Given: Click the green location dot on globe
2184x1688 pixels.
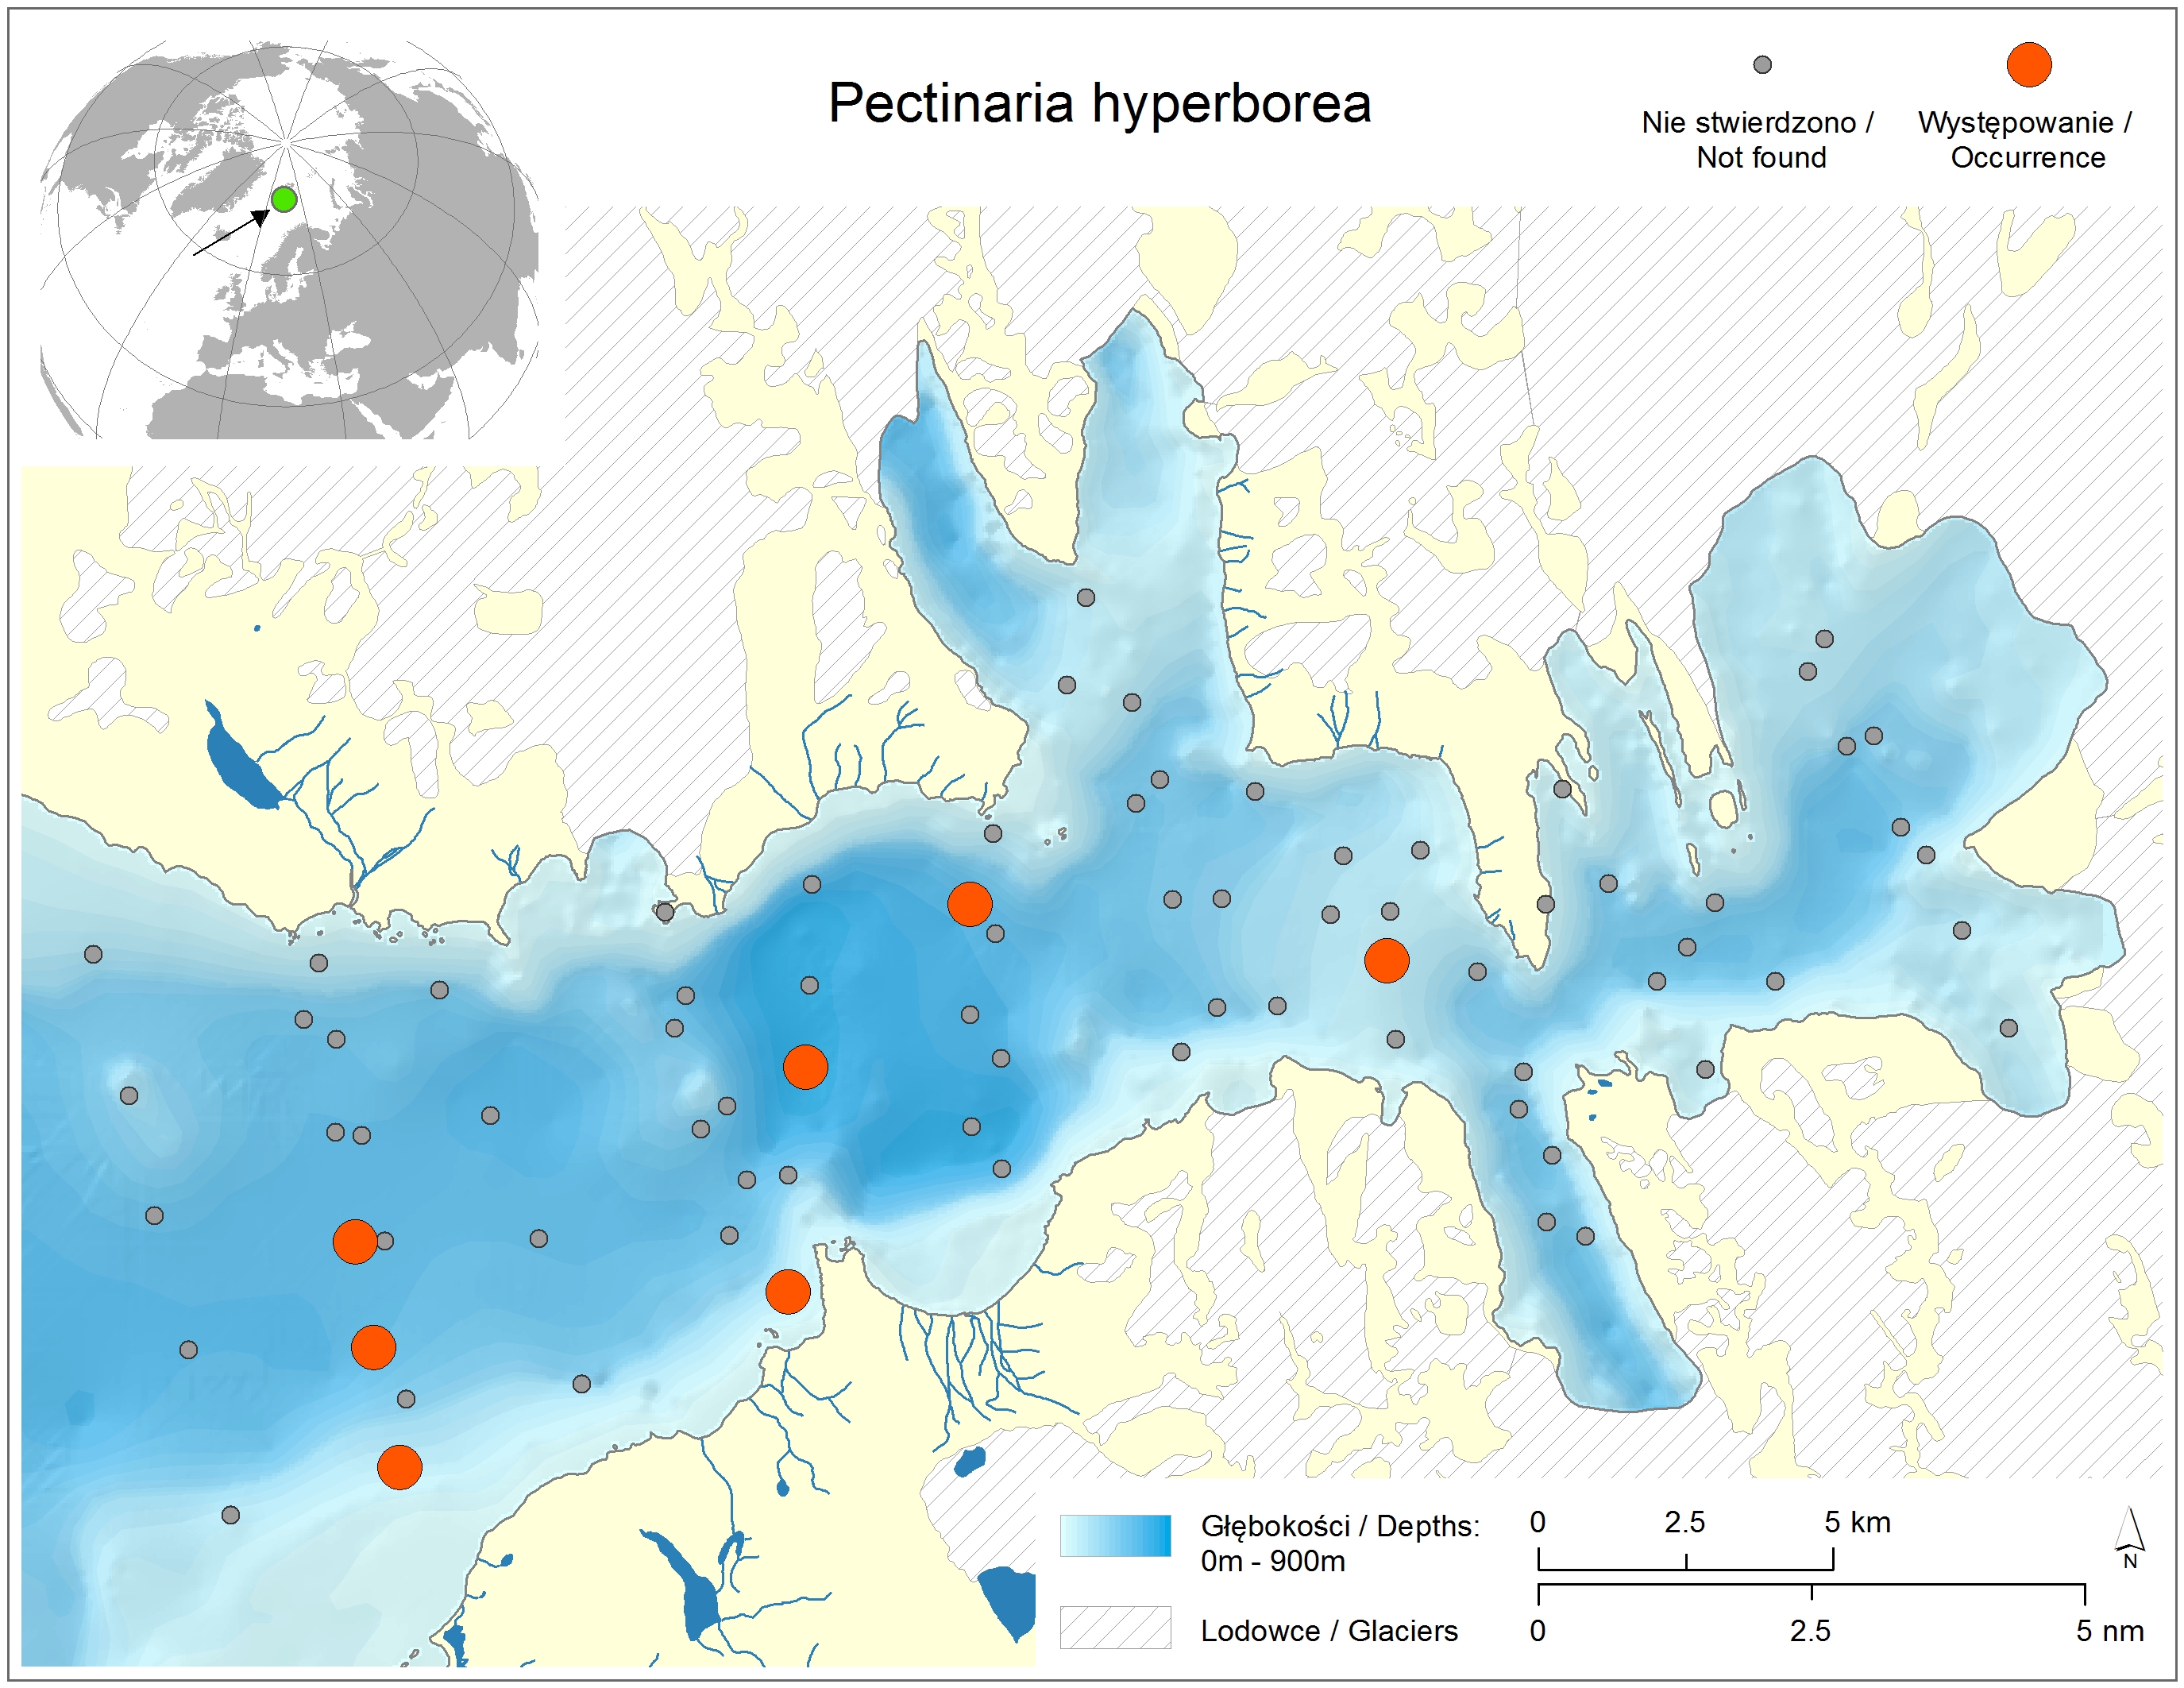Looking at the screenshot, I should point(284,200).
